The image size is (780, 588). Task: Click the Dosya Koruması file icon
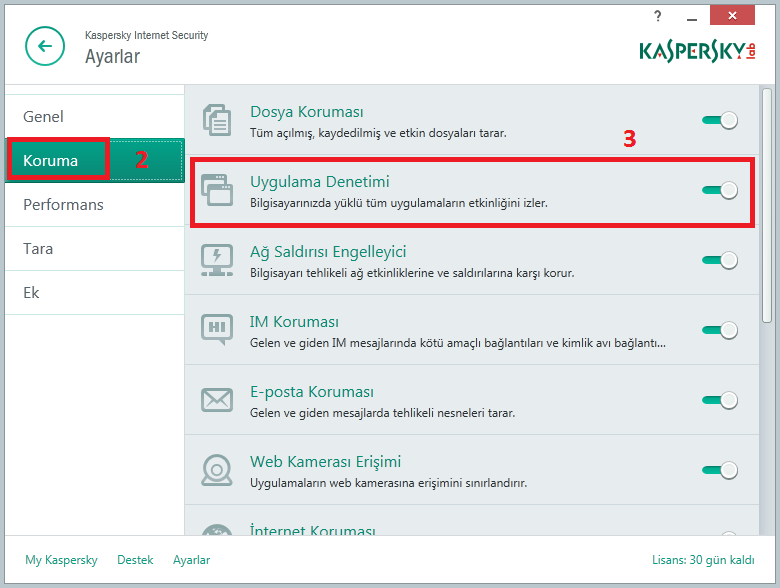(217, 120)
